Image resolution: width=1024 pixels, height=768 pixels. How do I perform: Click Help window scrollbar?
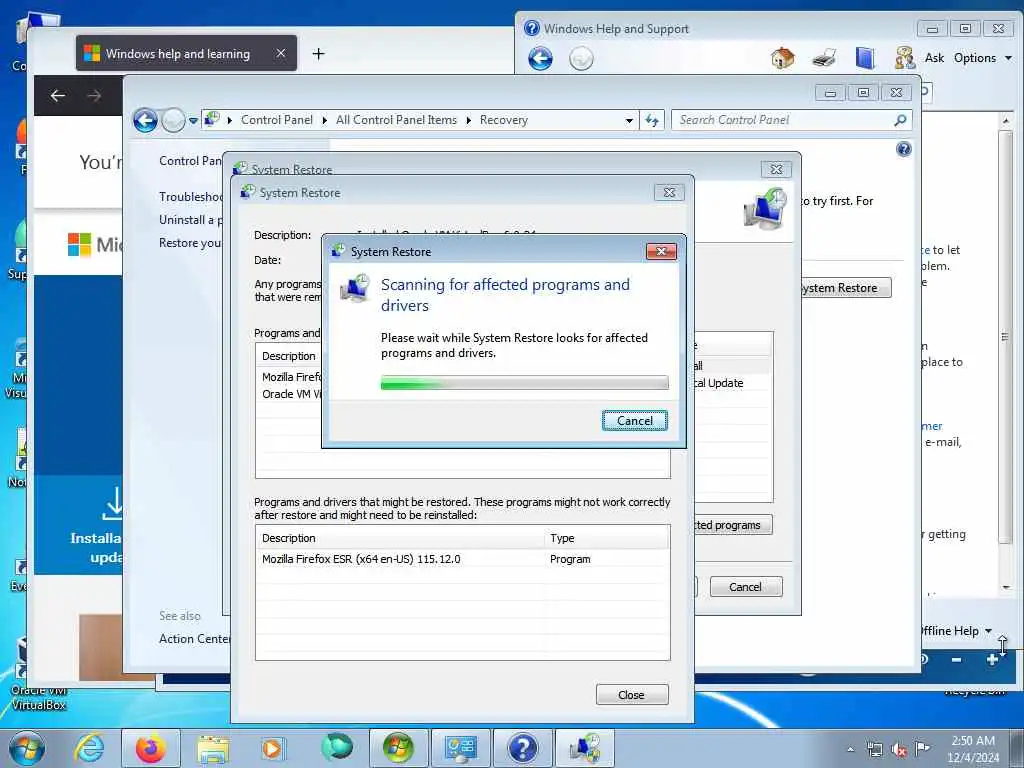click(1005, 336)
